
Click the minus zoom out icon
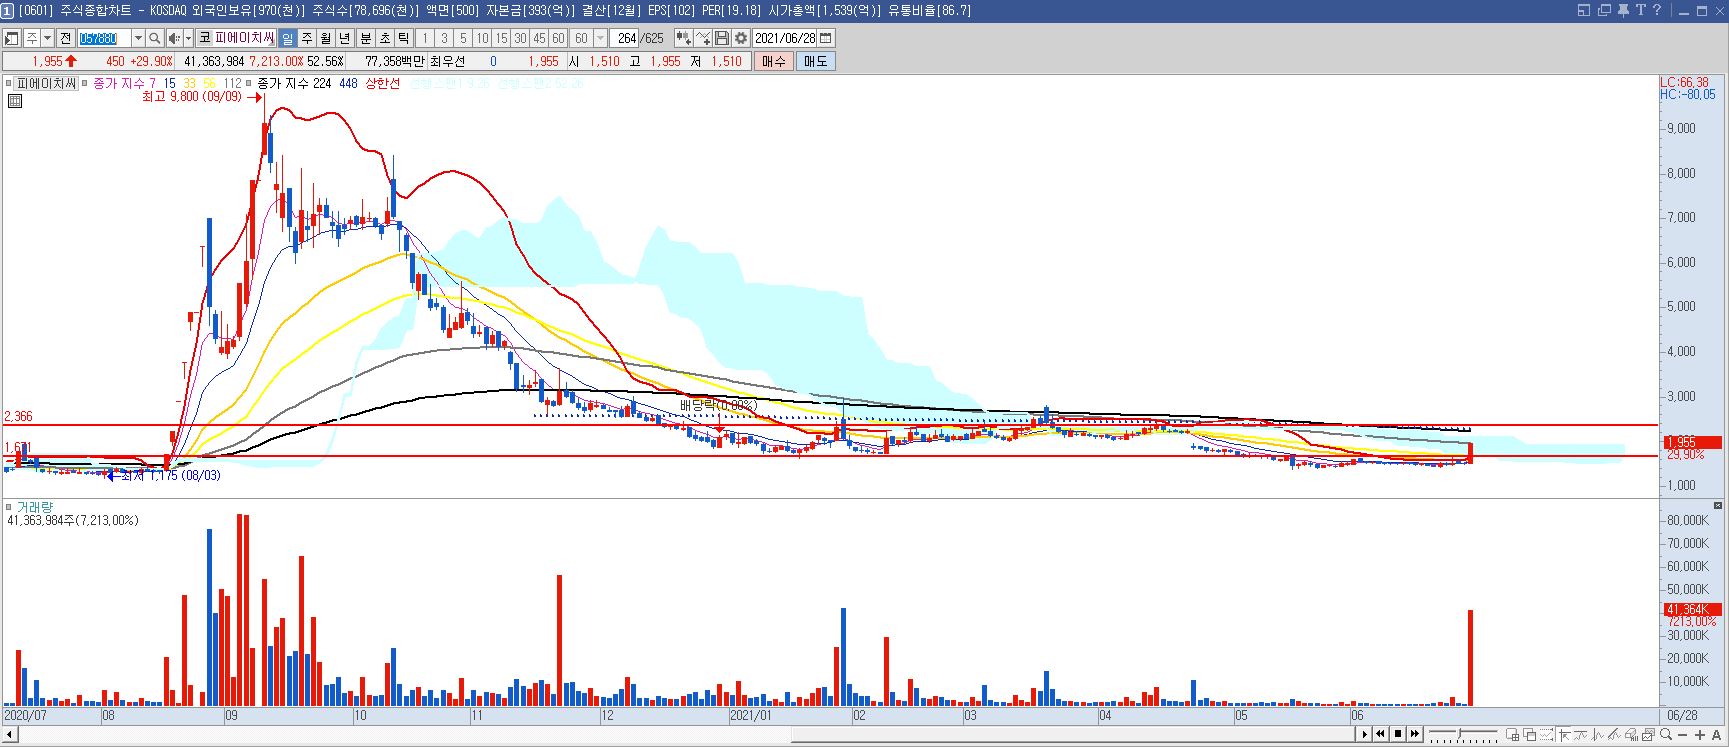pos(1683,735)
